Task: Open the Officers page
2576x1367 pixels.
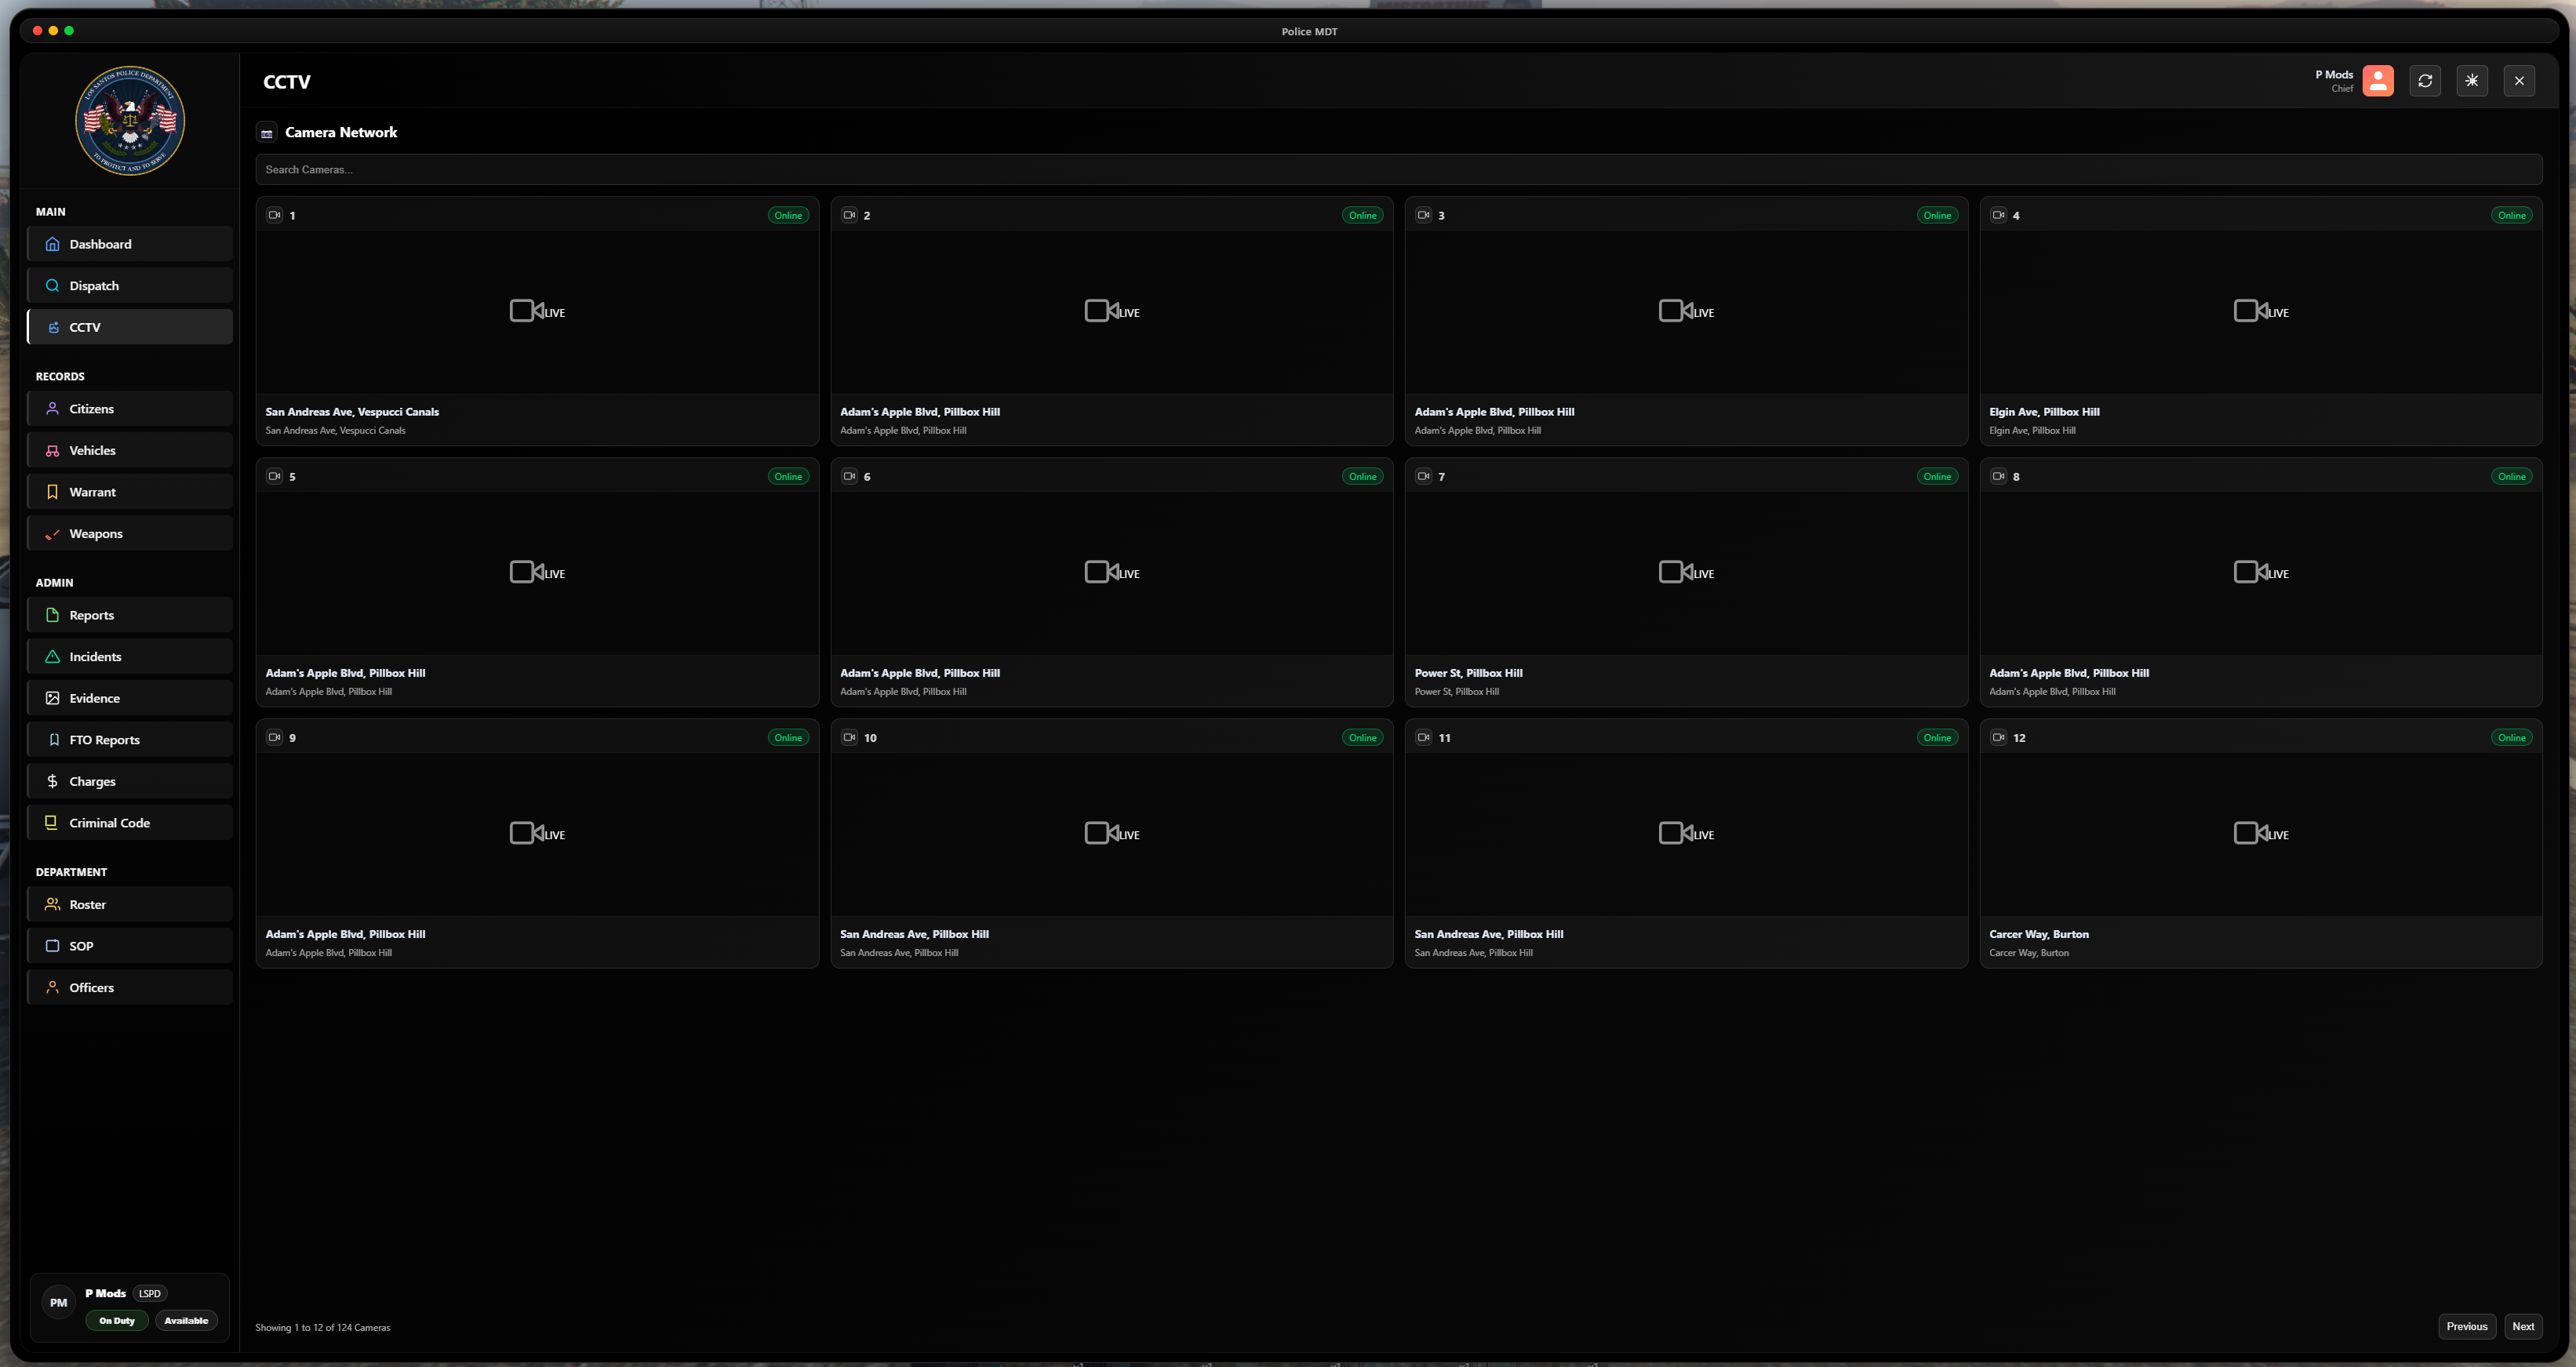Action: pyautogui.click(x=130, y=988)
